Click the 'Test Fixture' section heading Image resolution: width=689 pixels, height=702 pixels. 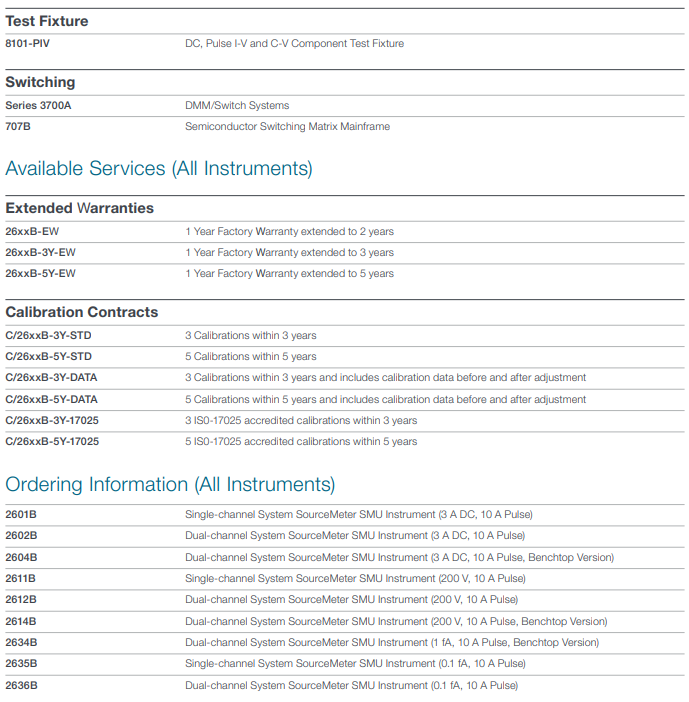click(47, 21)
